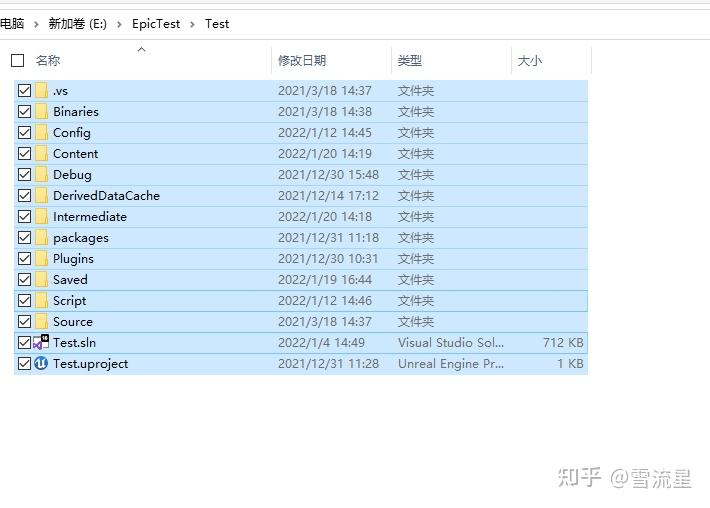Select the Script file name
The height and width of the screenshot is (508, 710).
(x=69, y=301)
